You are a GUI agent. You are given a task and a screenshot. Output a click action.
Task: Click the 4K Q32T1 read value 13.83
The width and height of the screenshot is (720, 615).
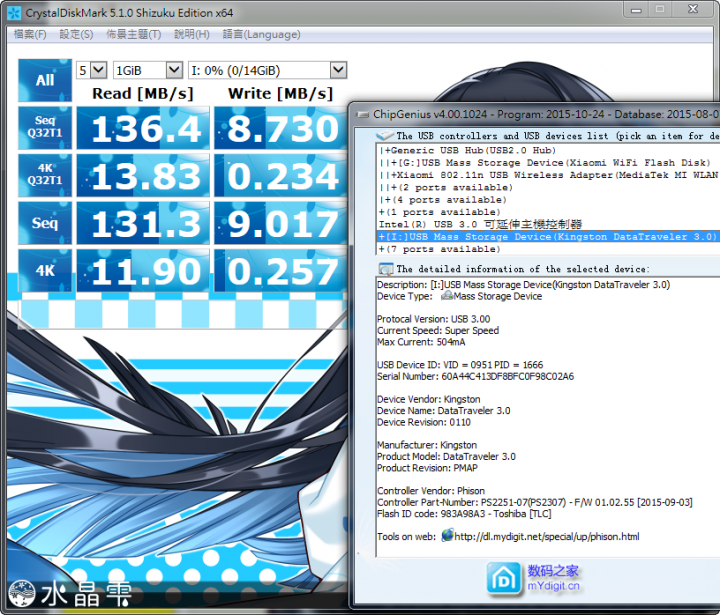143,175
